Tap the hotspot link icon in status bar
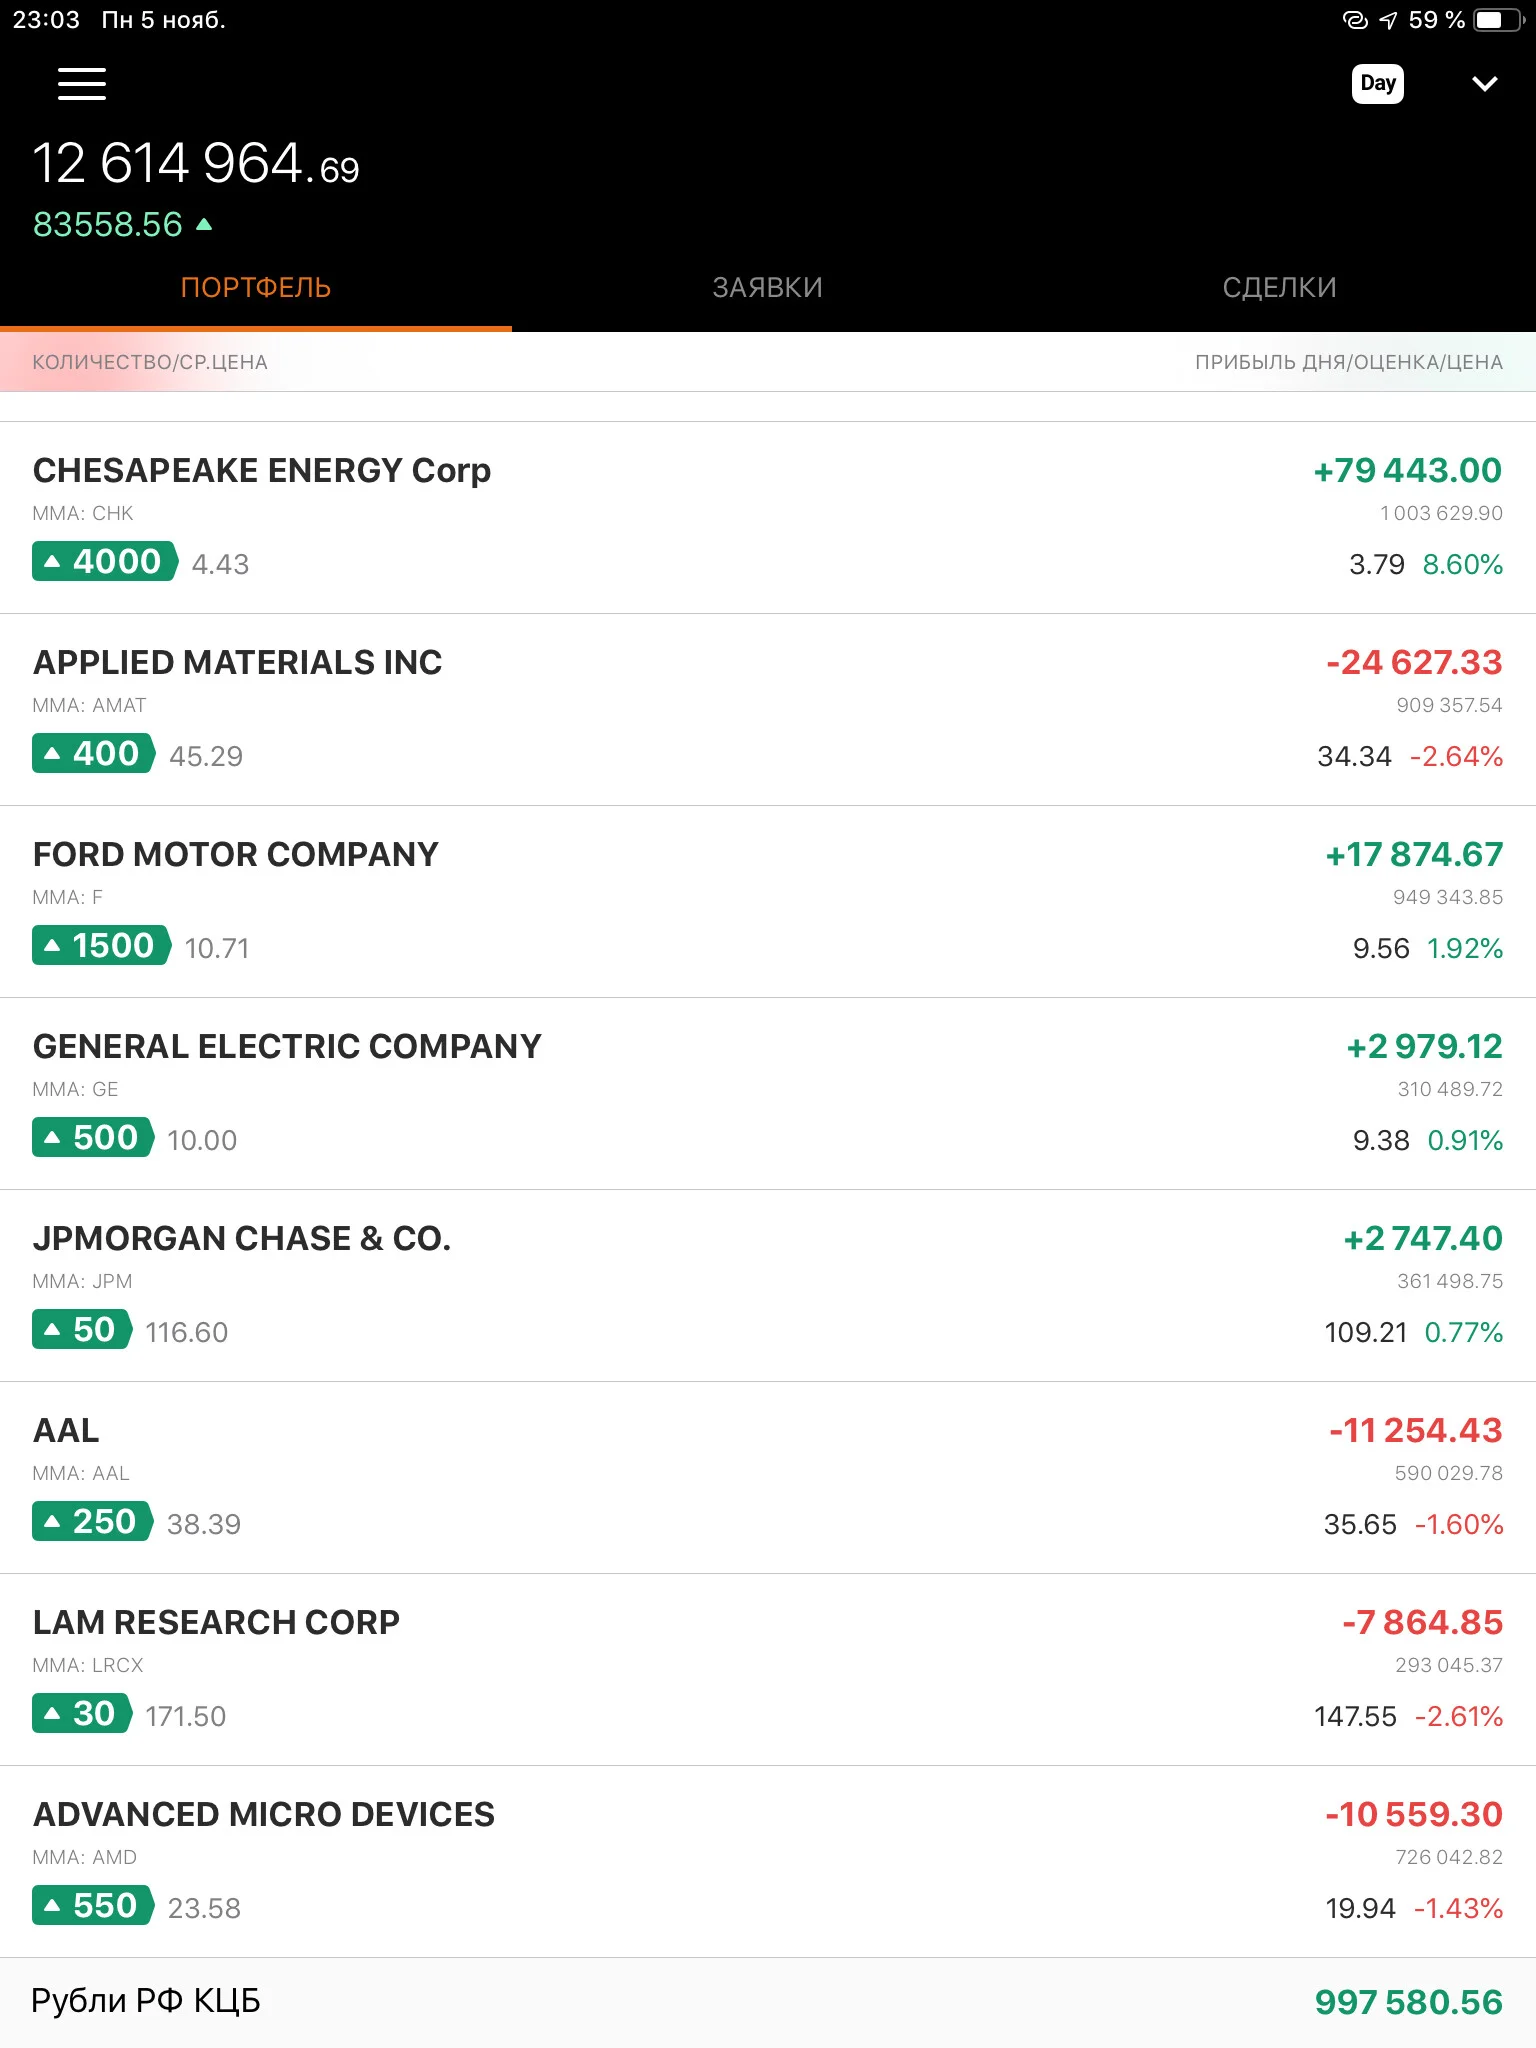 click(x=1355, y=20)
